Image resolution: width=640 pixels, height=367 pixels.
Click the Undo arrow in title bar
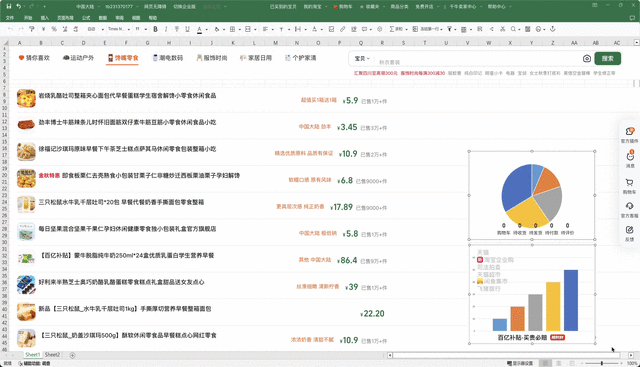tap(19, 7)
